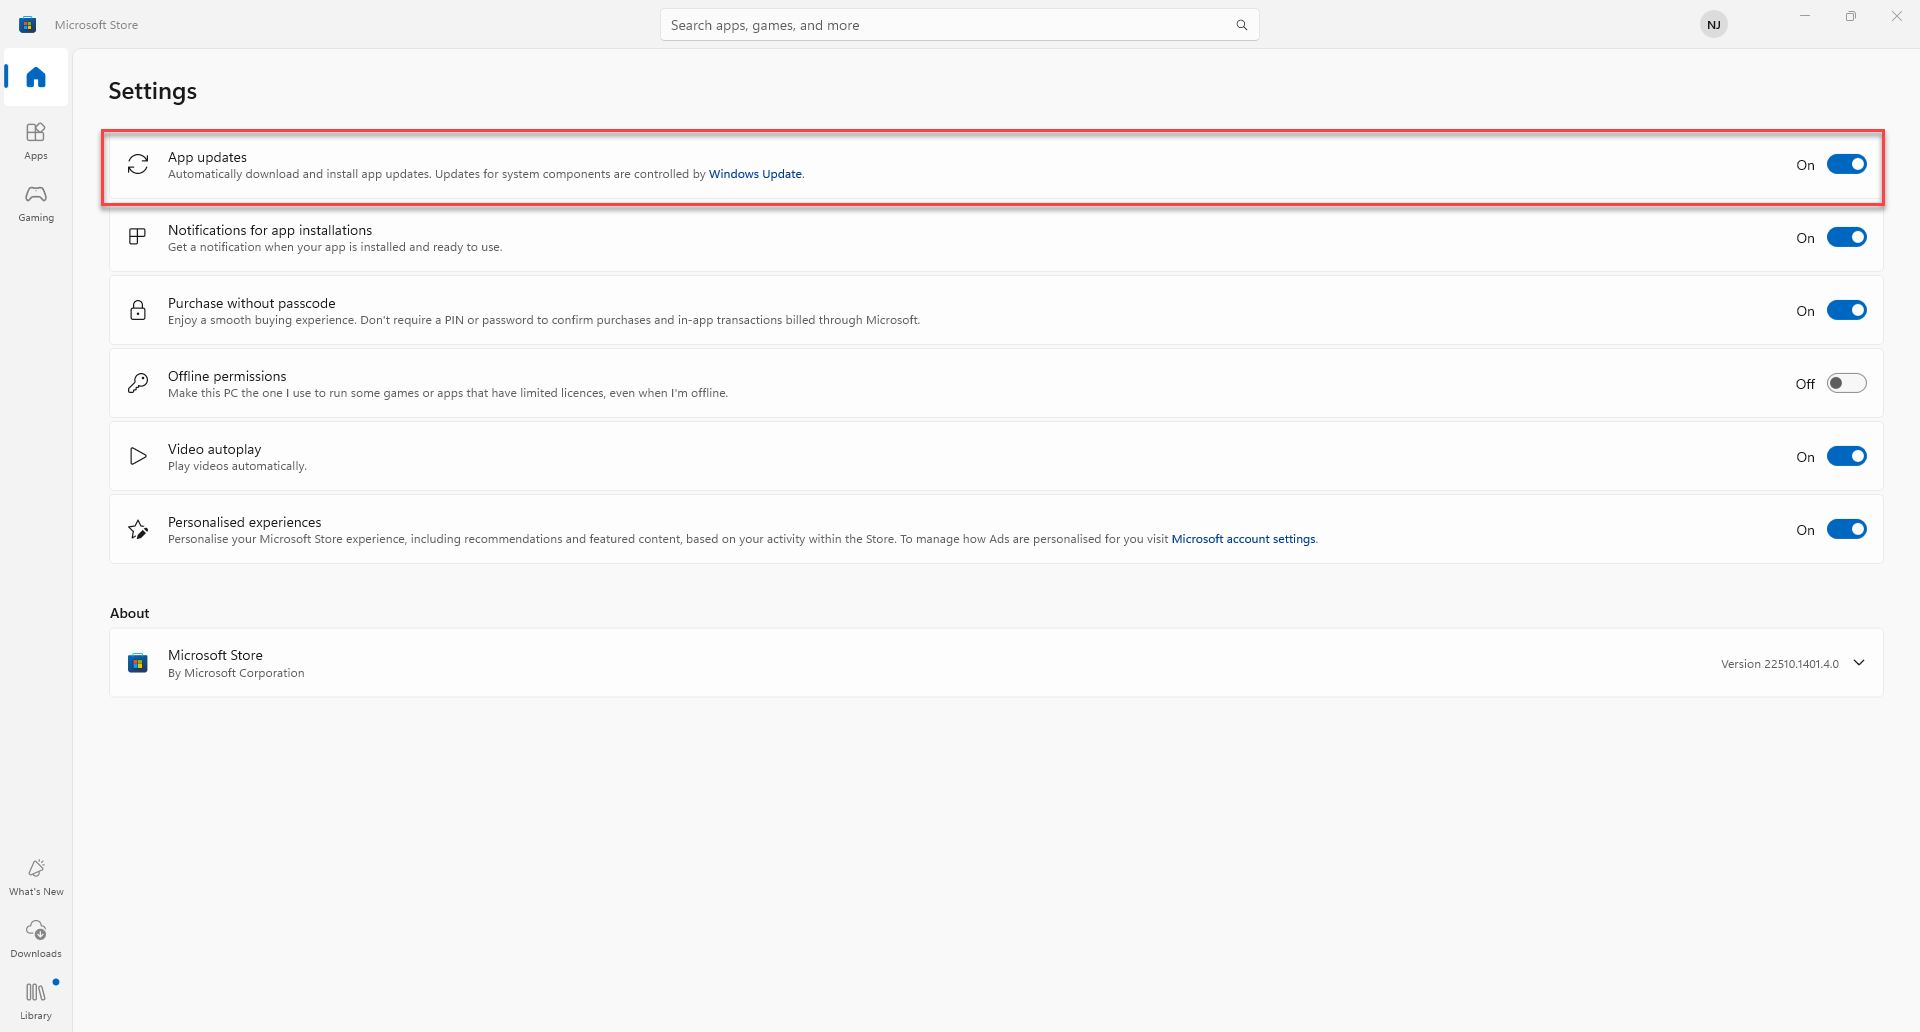Viewport: 1920px width, 1032px height.
Task: Click the 'Microsoft Store' window title text
Action: [96, 25]
